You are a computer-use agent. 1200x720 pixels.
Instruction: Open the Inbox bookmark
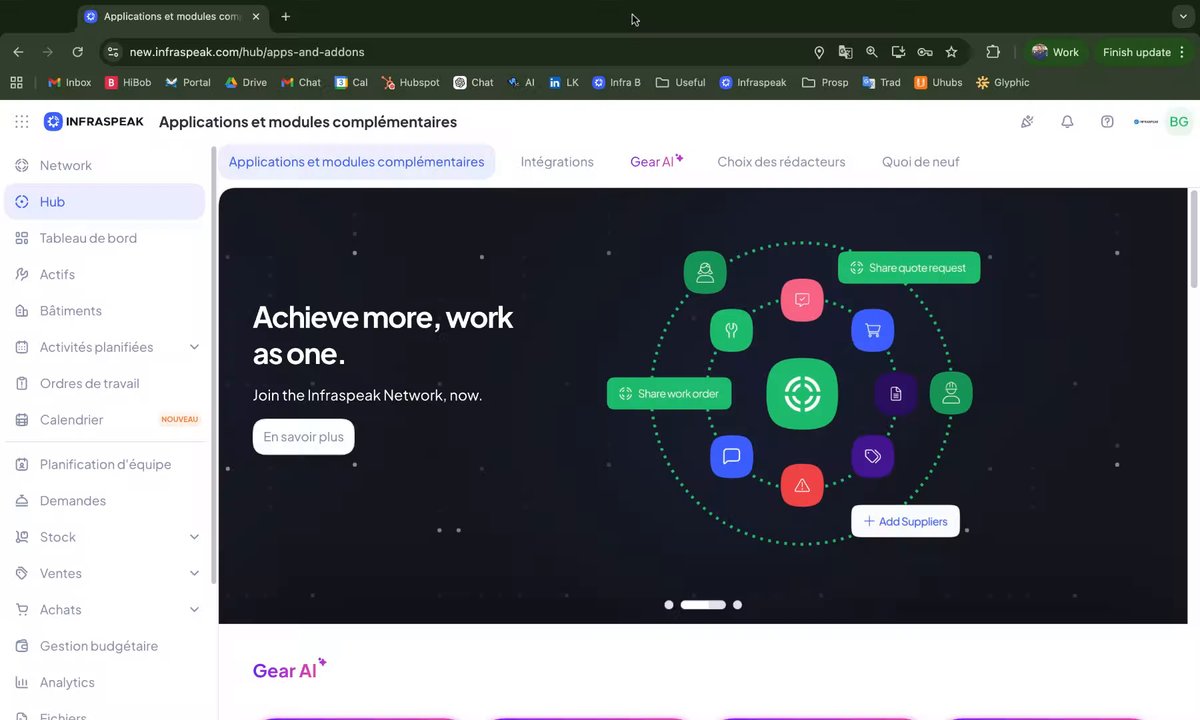[69, 83]
